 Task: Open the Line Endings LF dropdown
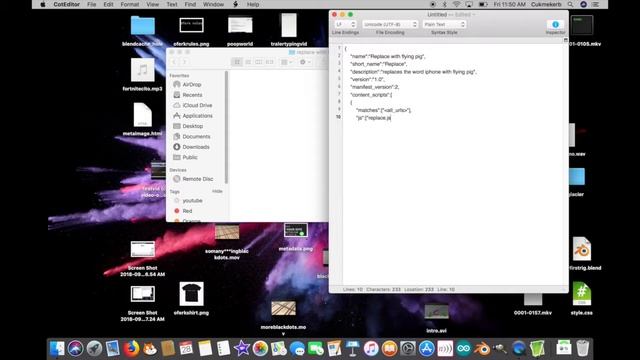[x=345, y=24]
